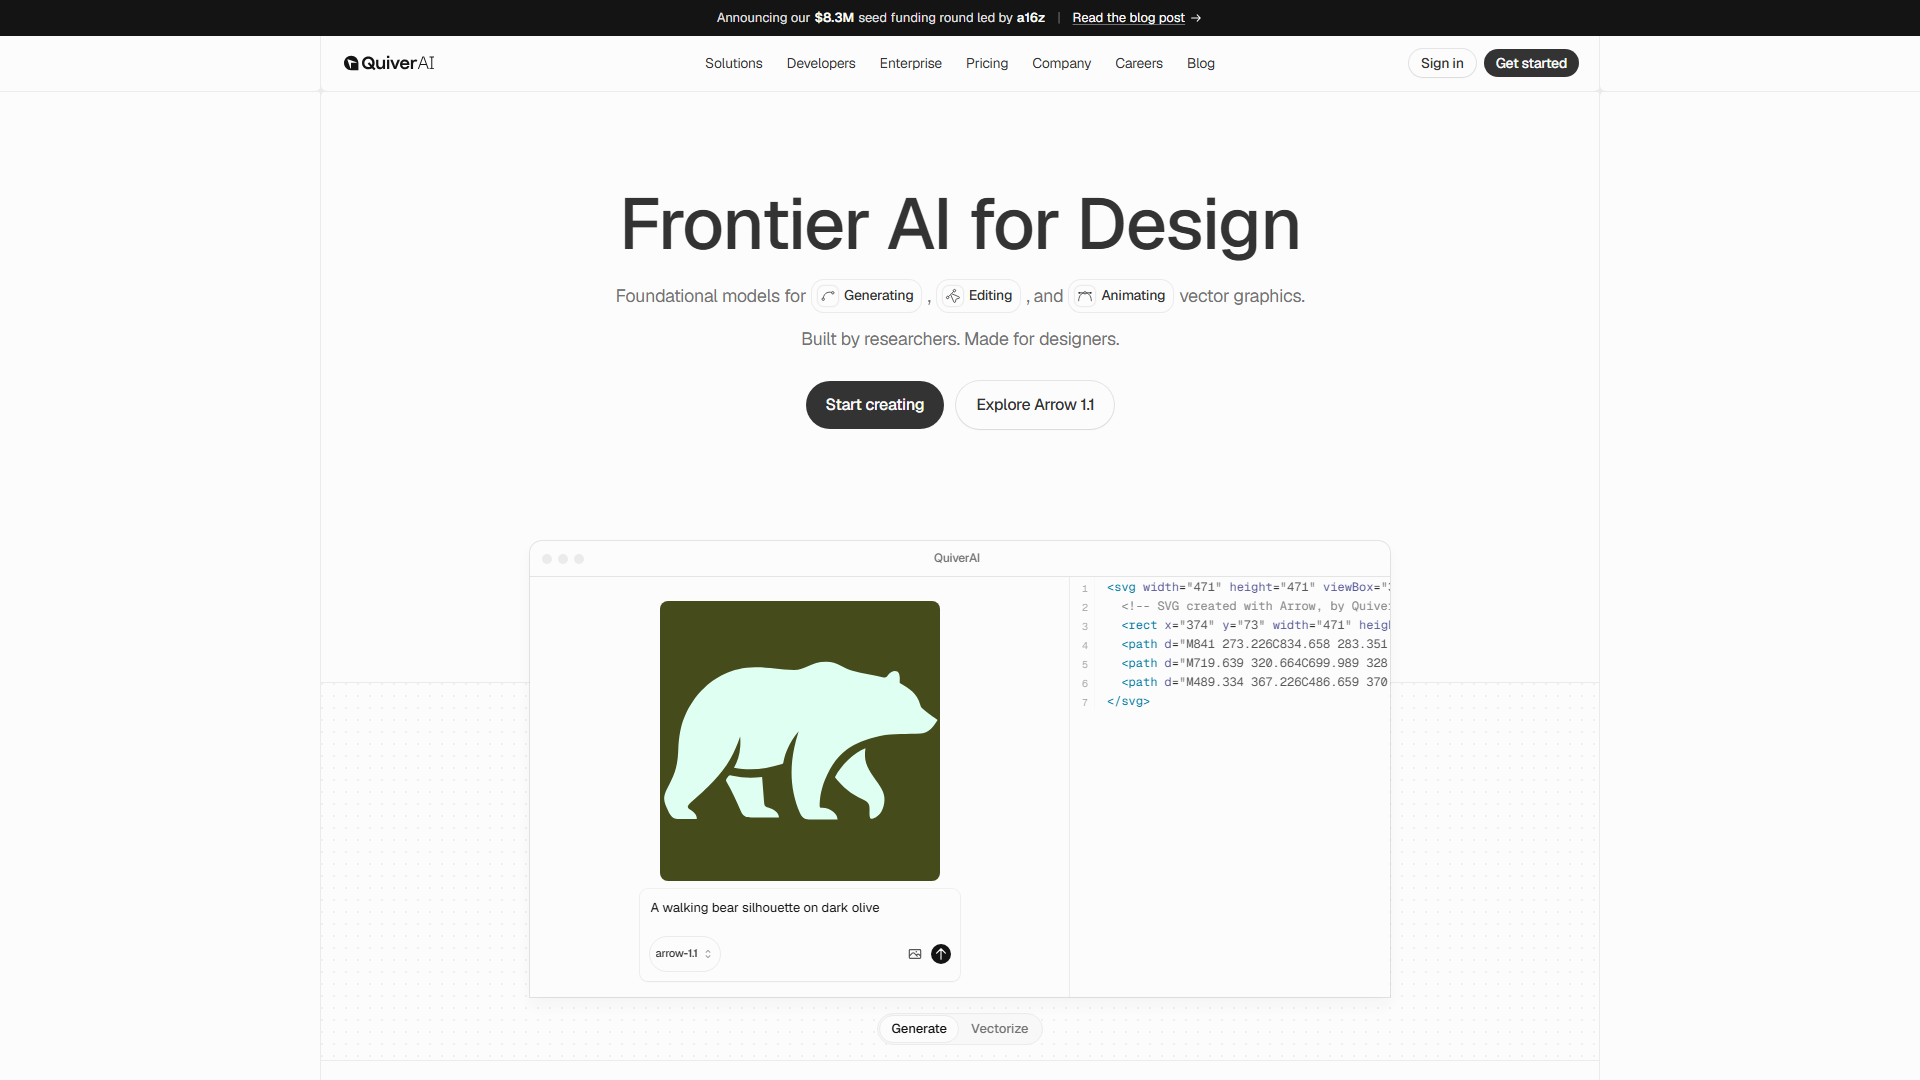Click the Start creating button

coord(875,405)
